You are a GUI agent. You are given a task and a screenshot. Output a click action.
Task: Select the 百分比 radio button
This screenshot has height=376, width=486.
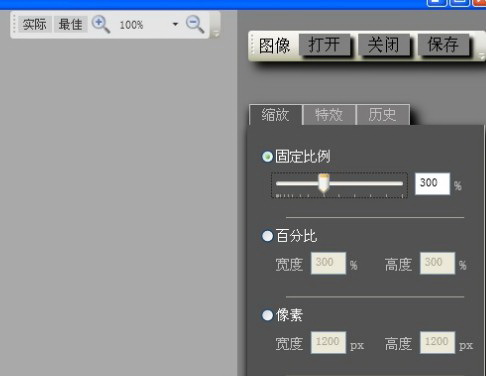pos(267,236)
